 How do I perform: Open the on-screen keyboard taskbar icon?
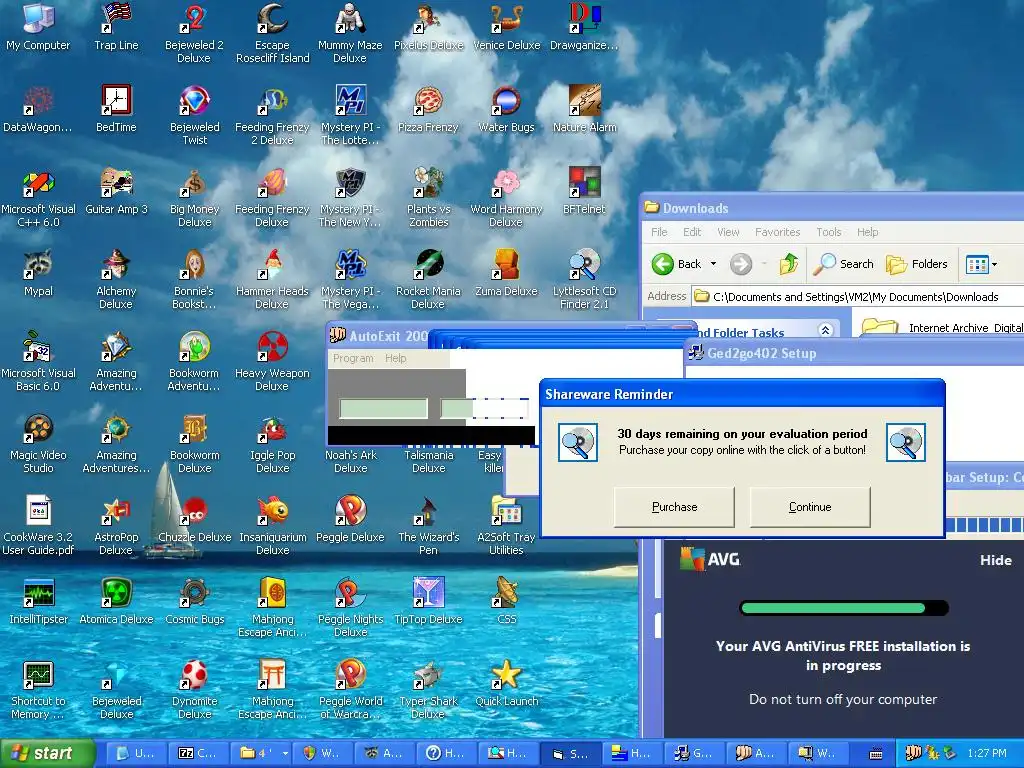(x=876, y=754)
